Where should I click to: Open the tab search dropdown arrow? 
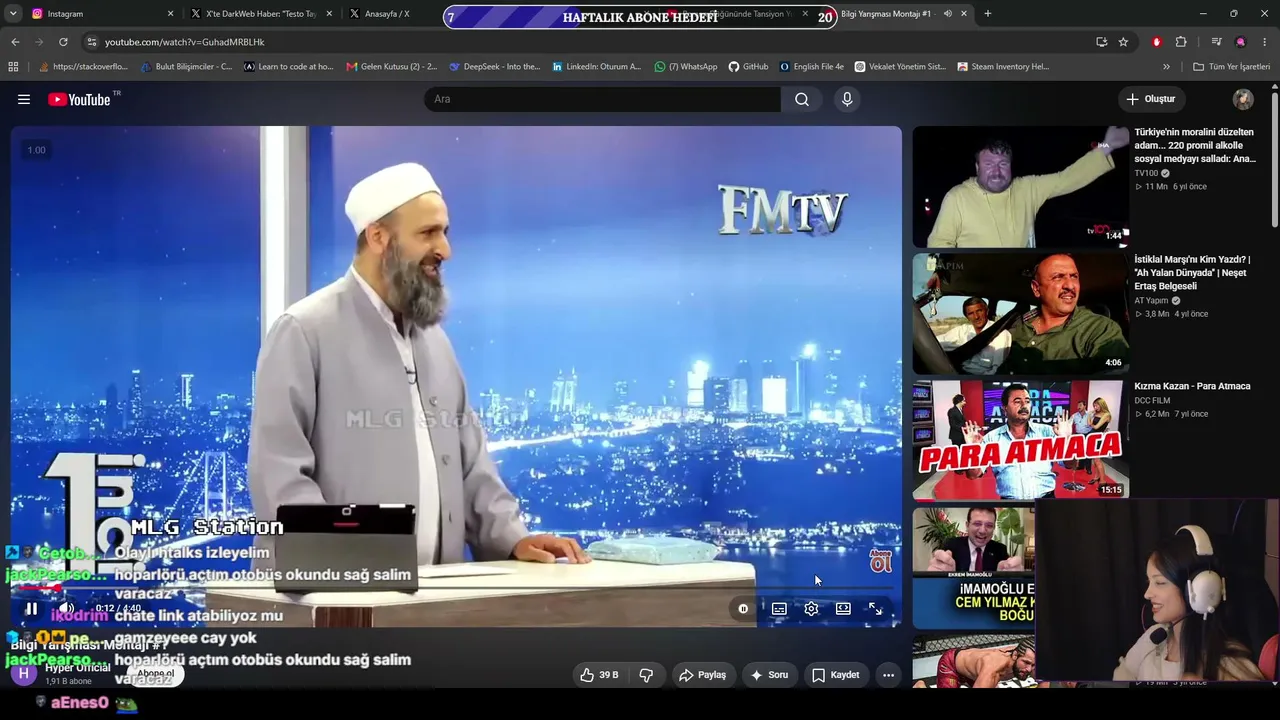point(13,14)
